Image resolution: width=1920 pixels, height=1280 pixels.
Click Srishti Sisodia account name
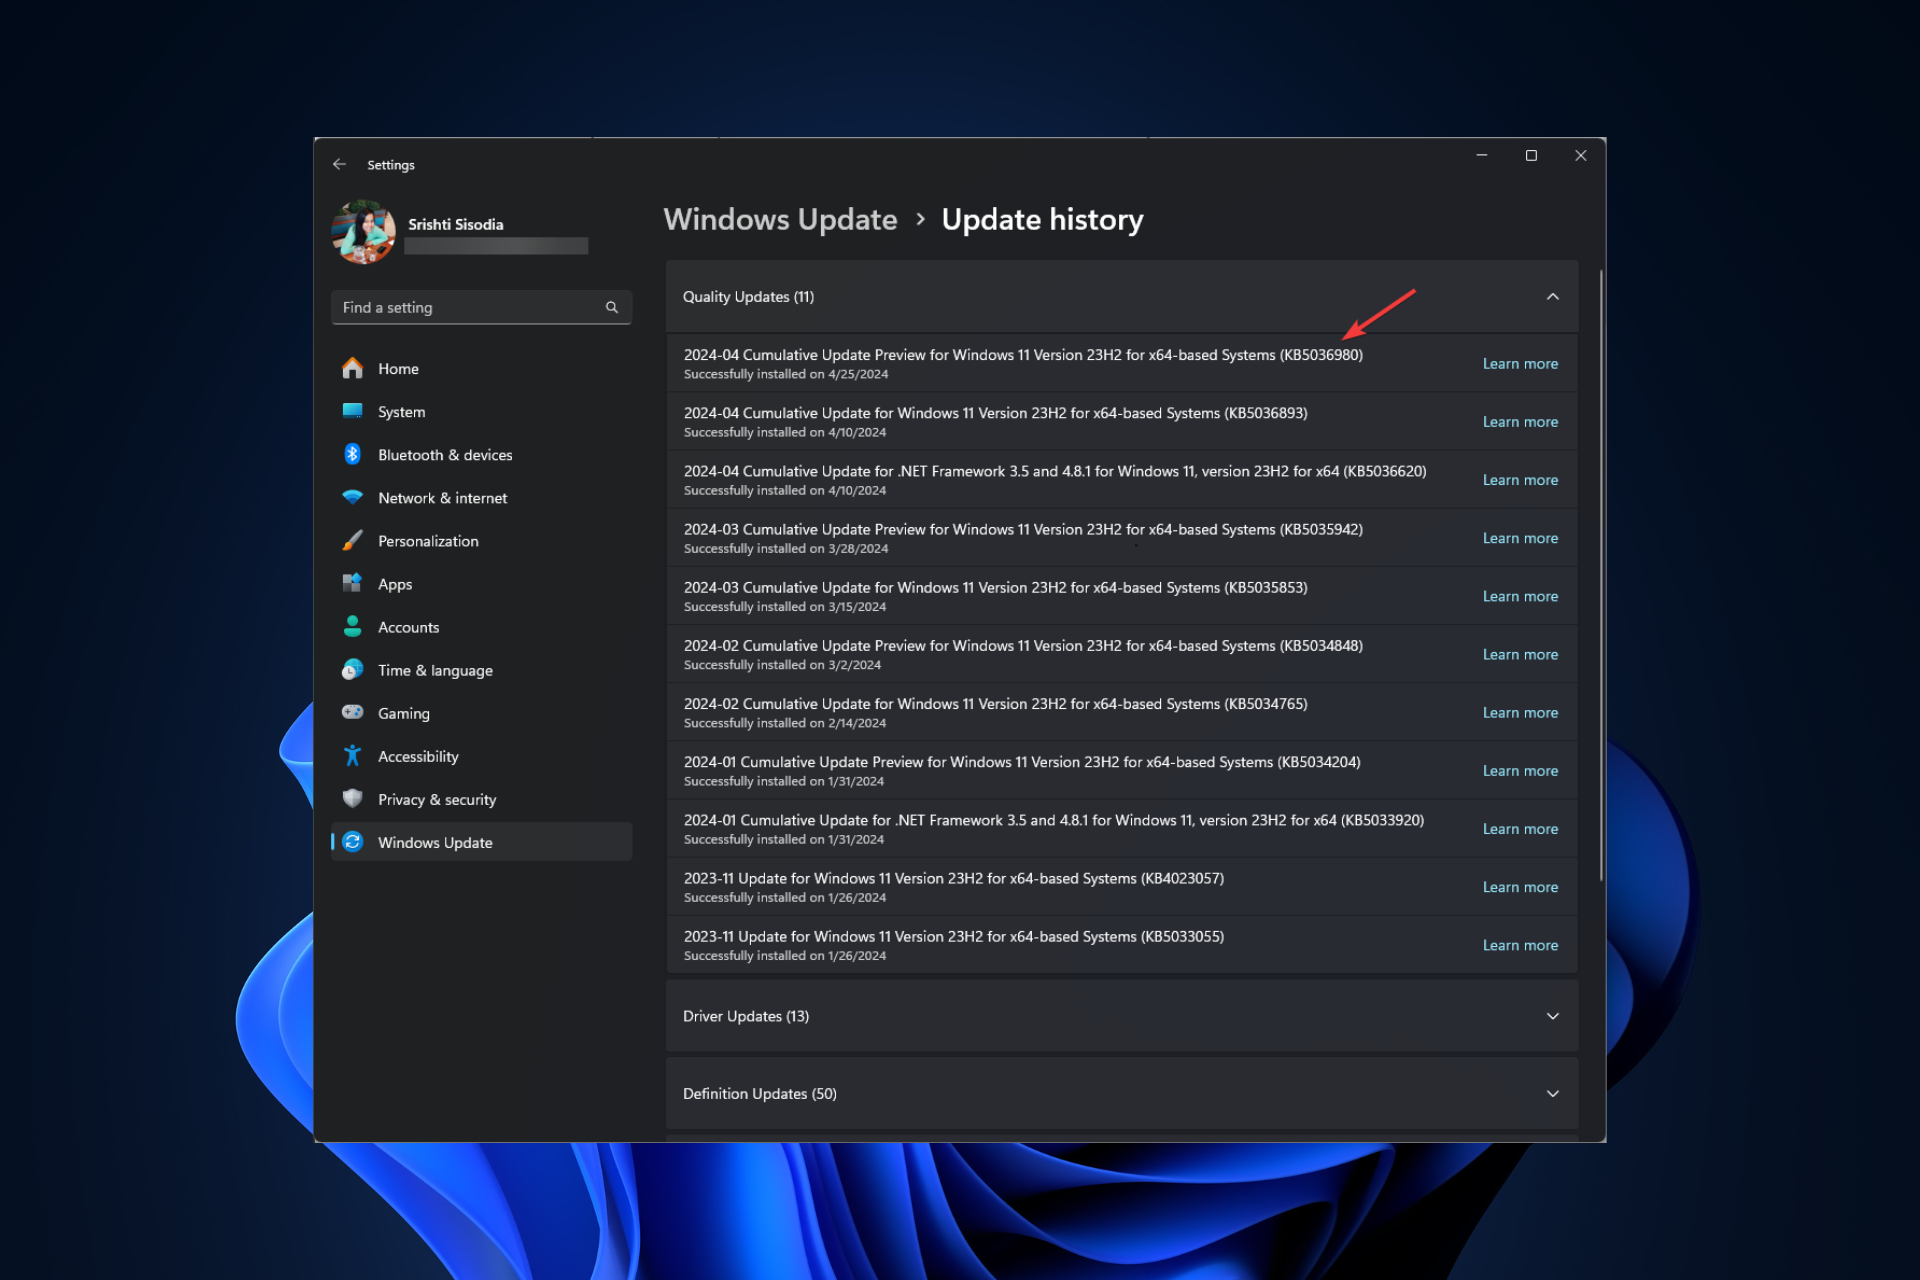[455, 224]
